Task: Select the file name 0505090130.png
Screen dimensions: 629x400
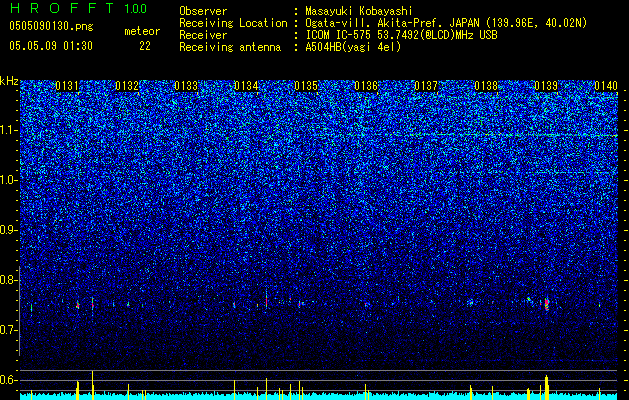Action: [51, 26]
